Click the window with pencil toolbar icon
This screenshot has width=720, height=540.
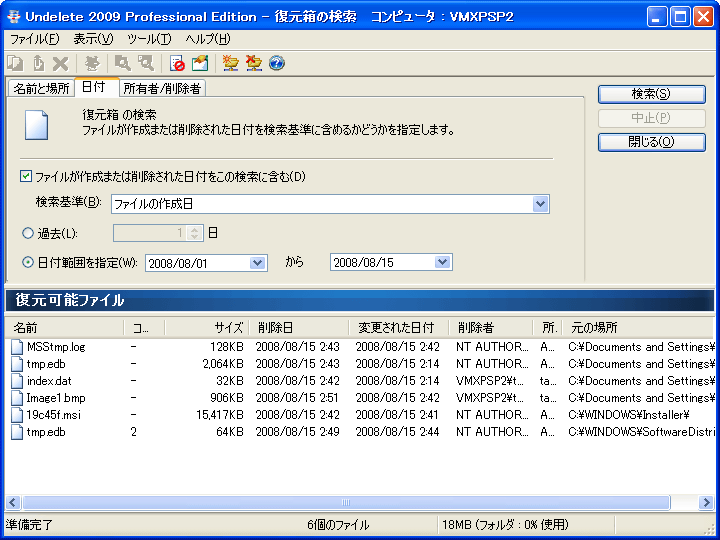[200, 63]
